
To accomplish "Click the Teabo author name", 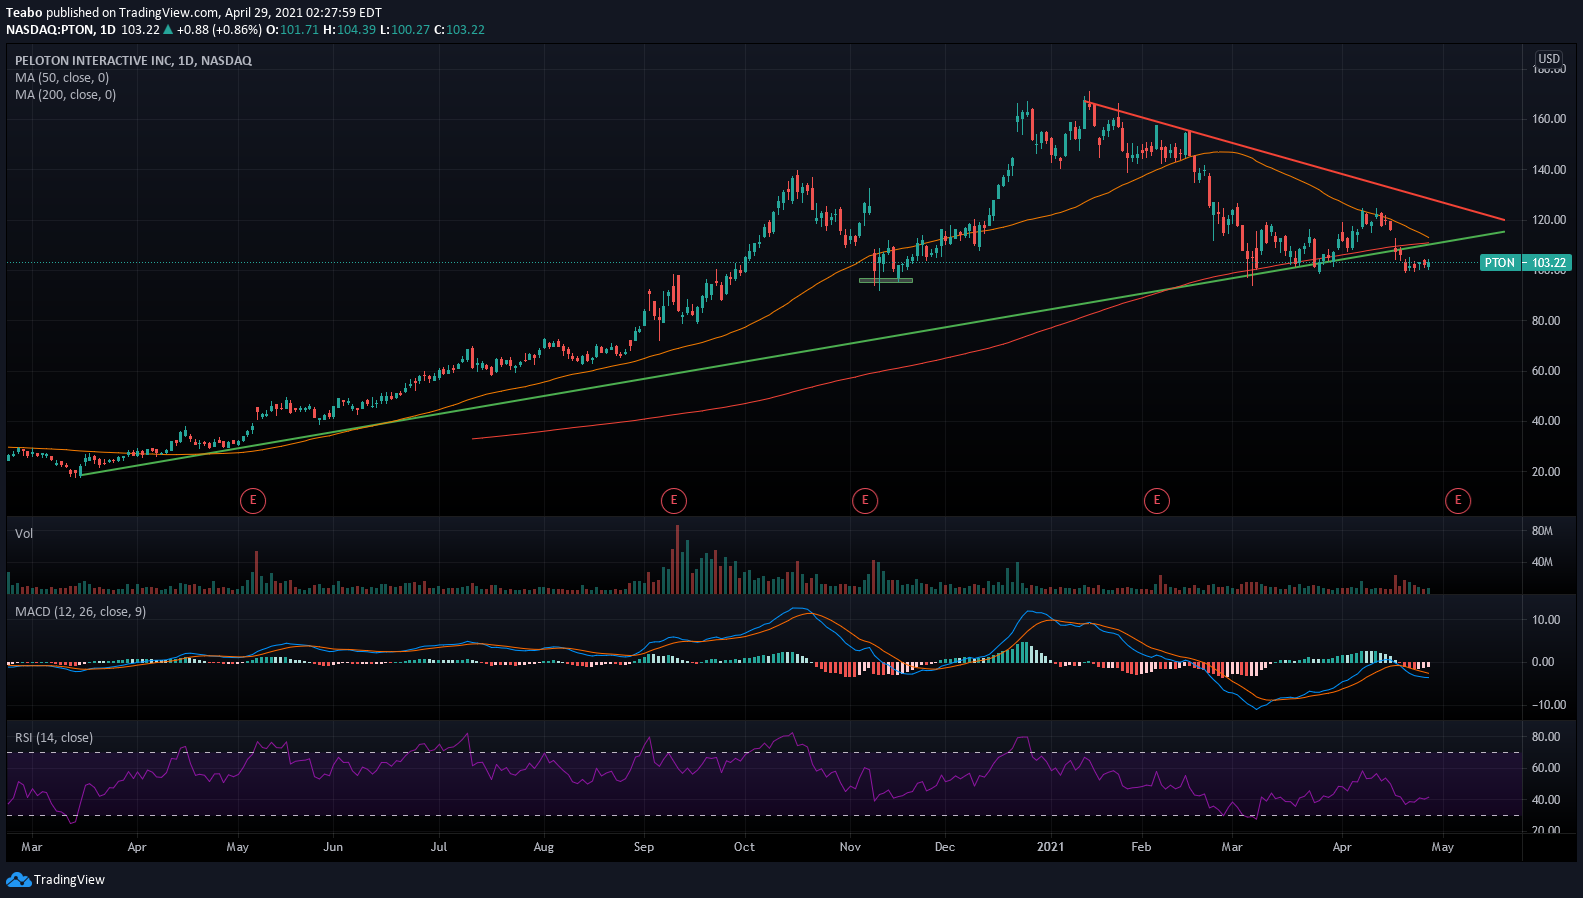I will tap(24, 13).
